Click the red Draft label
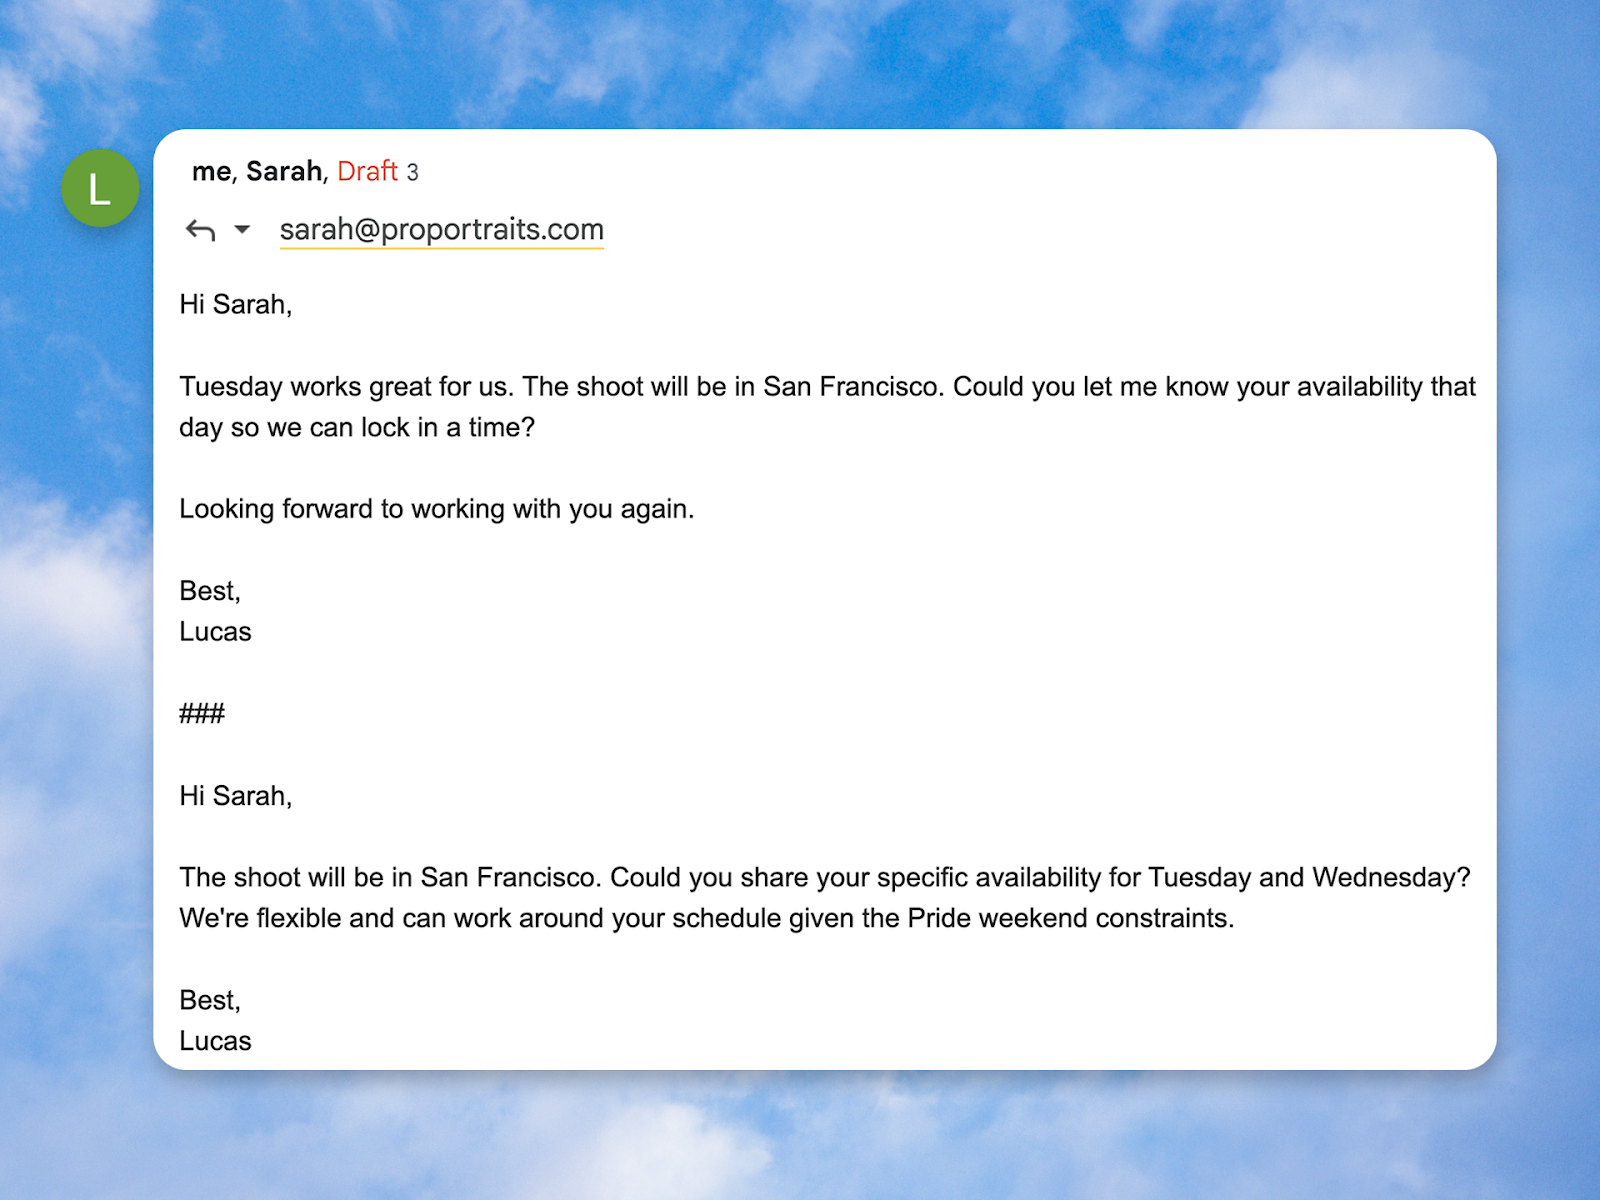This screenshot has height=1200, width=1600. (x=367, y=171)
